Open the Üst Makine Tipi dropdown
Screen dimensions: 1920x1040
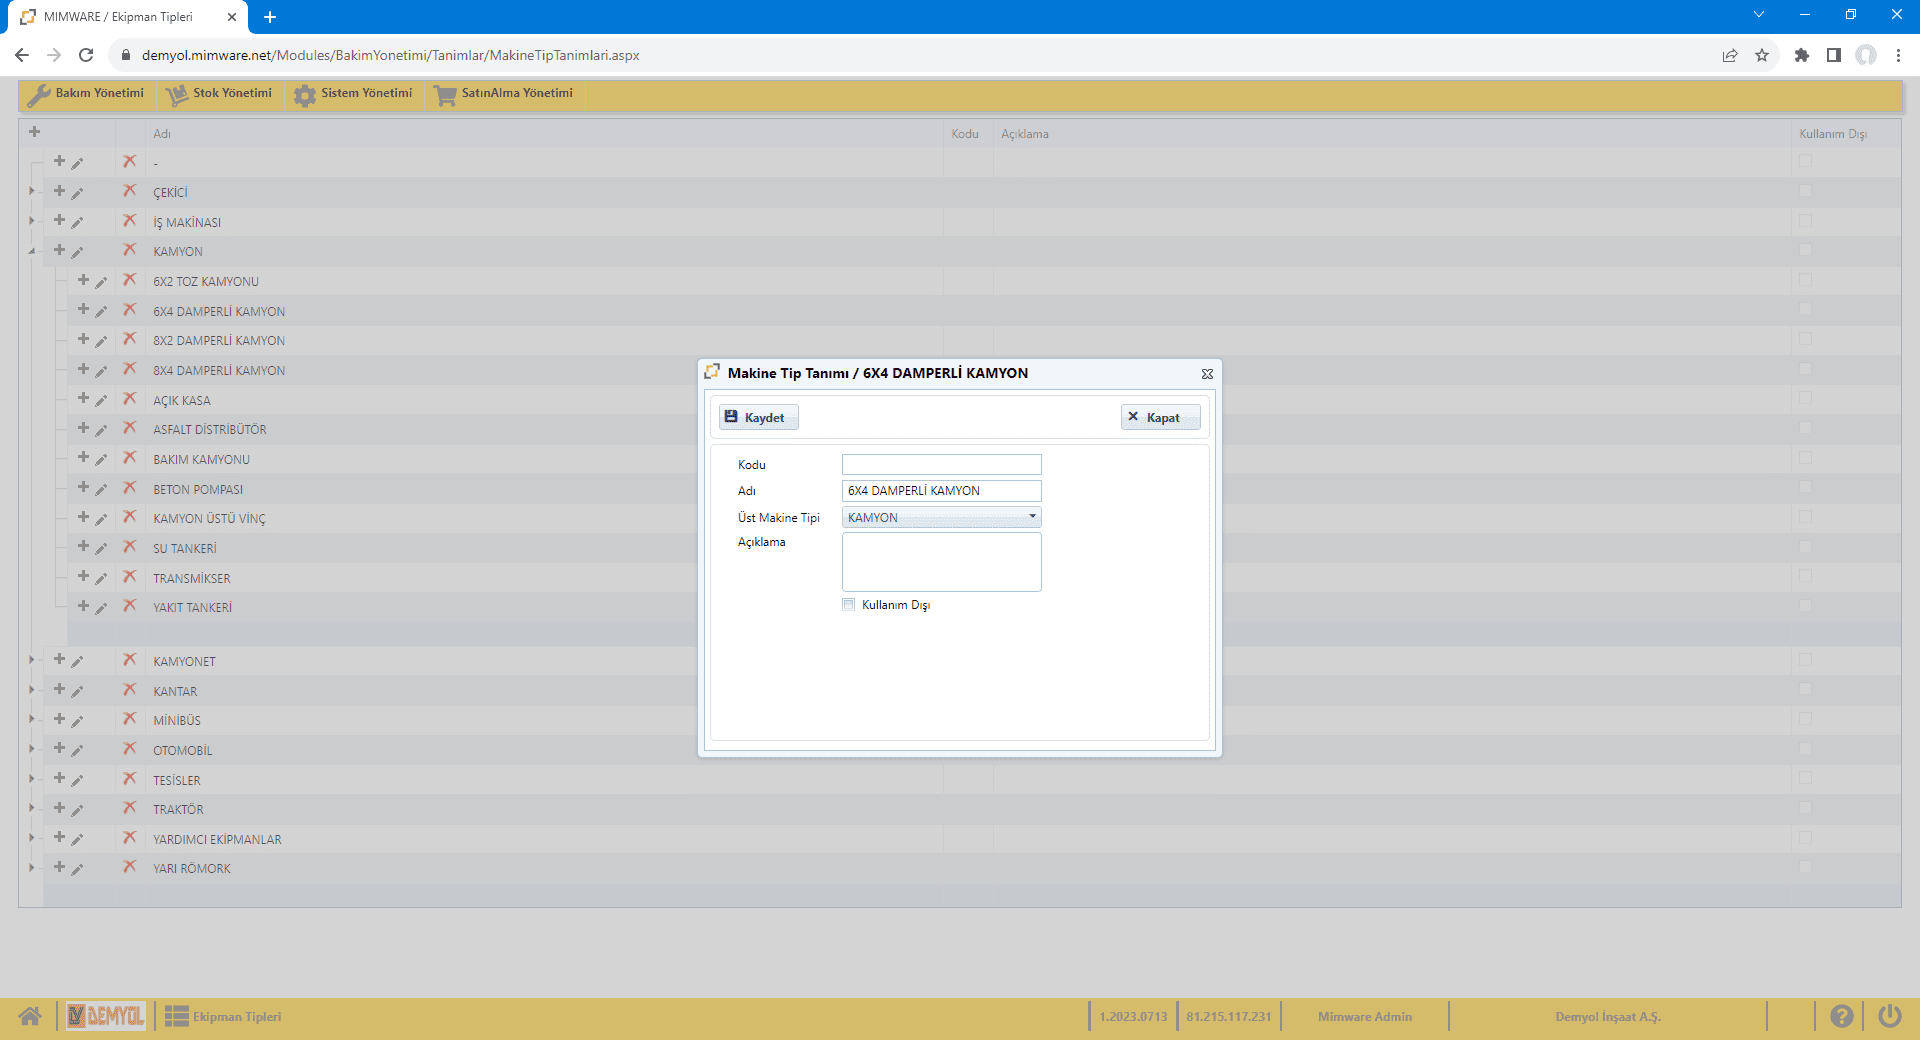point(1032,517)
